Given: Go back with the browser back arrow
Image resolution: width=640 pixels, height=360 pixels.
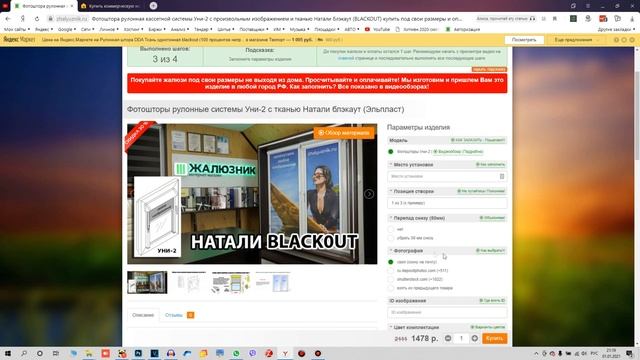Looking at the screenshot, I should point(8,19).
